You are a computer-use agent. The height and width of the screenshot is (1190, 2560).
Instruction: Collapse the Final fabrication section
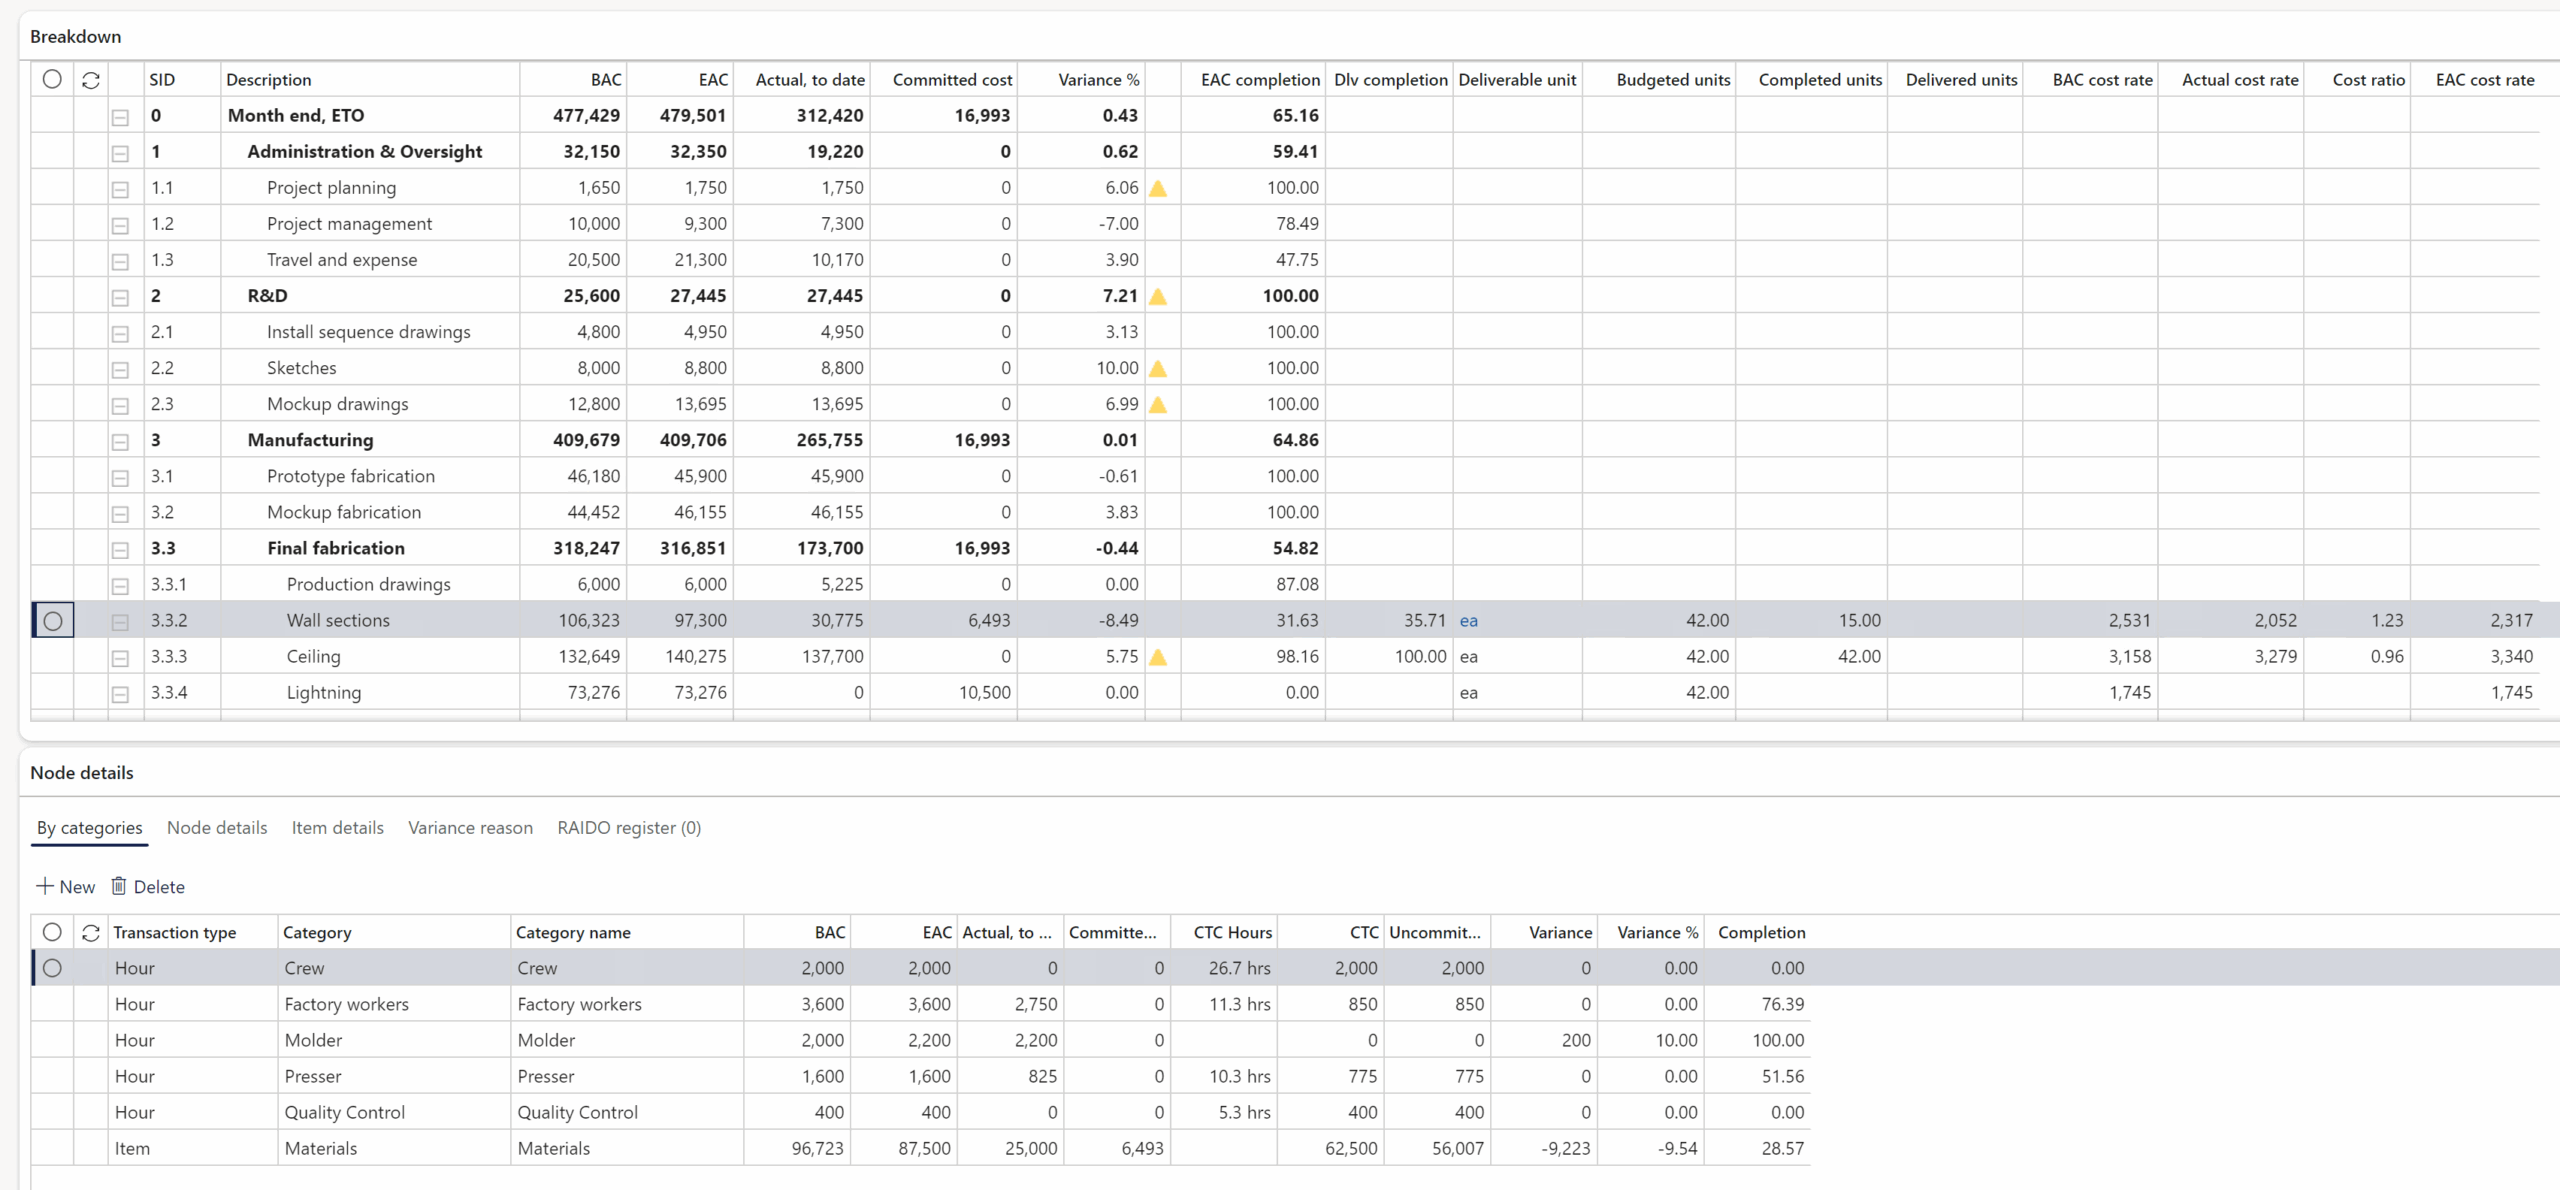tap(120, 548)
